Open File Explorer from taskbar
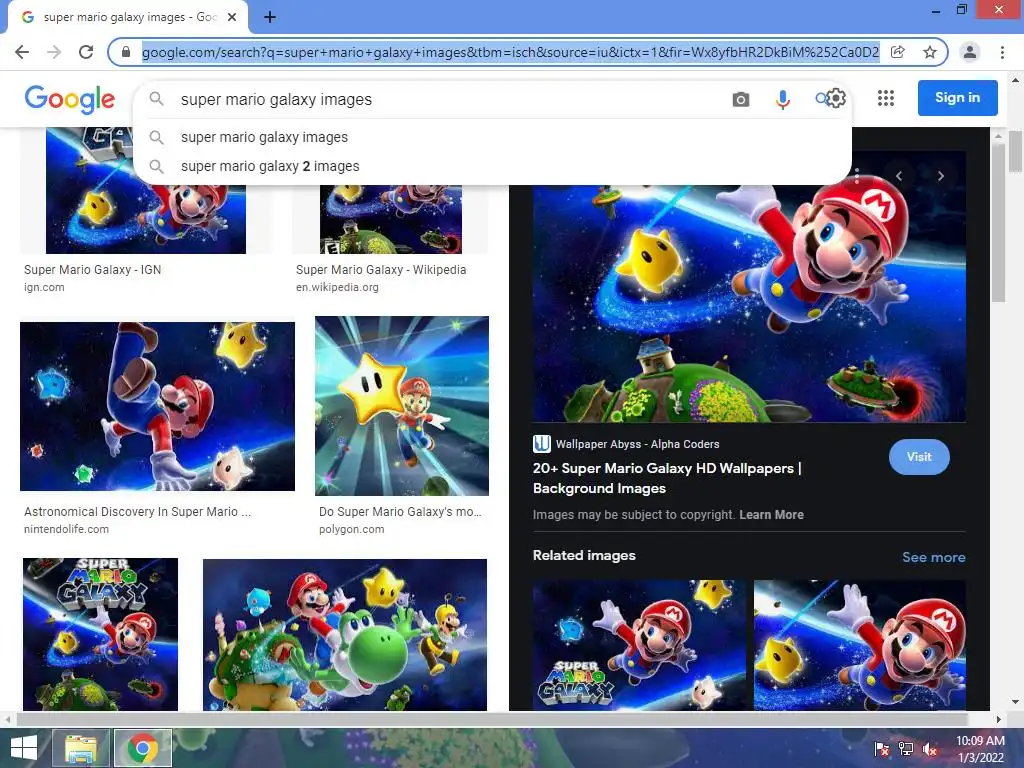Screen dimensions: 1024x768 click(81, 748)
